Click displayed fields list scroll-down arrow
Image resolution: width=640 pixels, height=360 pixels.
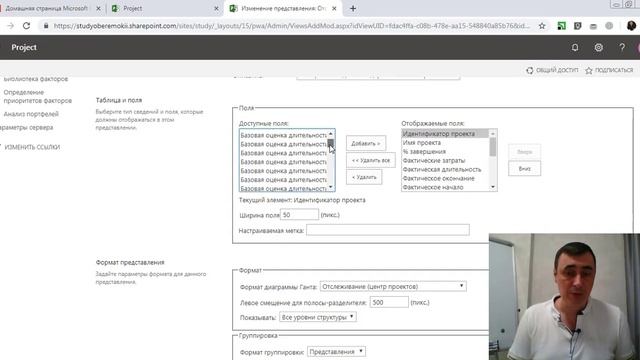(493, 187)
